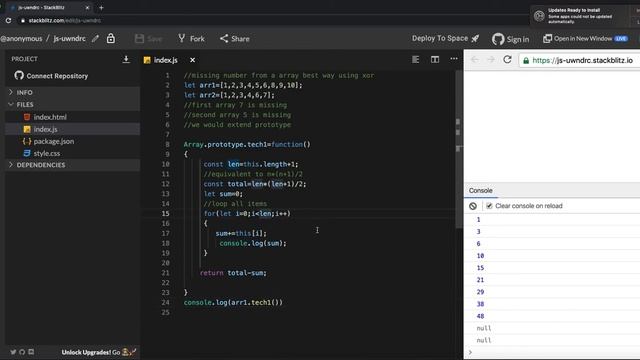Click browser address bar stackblitz.com
The image size is (640, 360).
pos(64,20)
